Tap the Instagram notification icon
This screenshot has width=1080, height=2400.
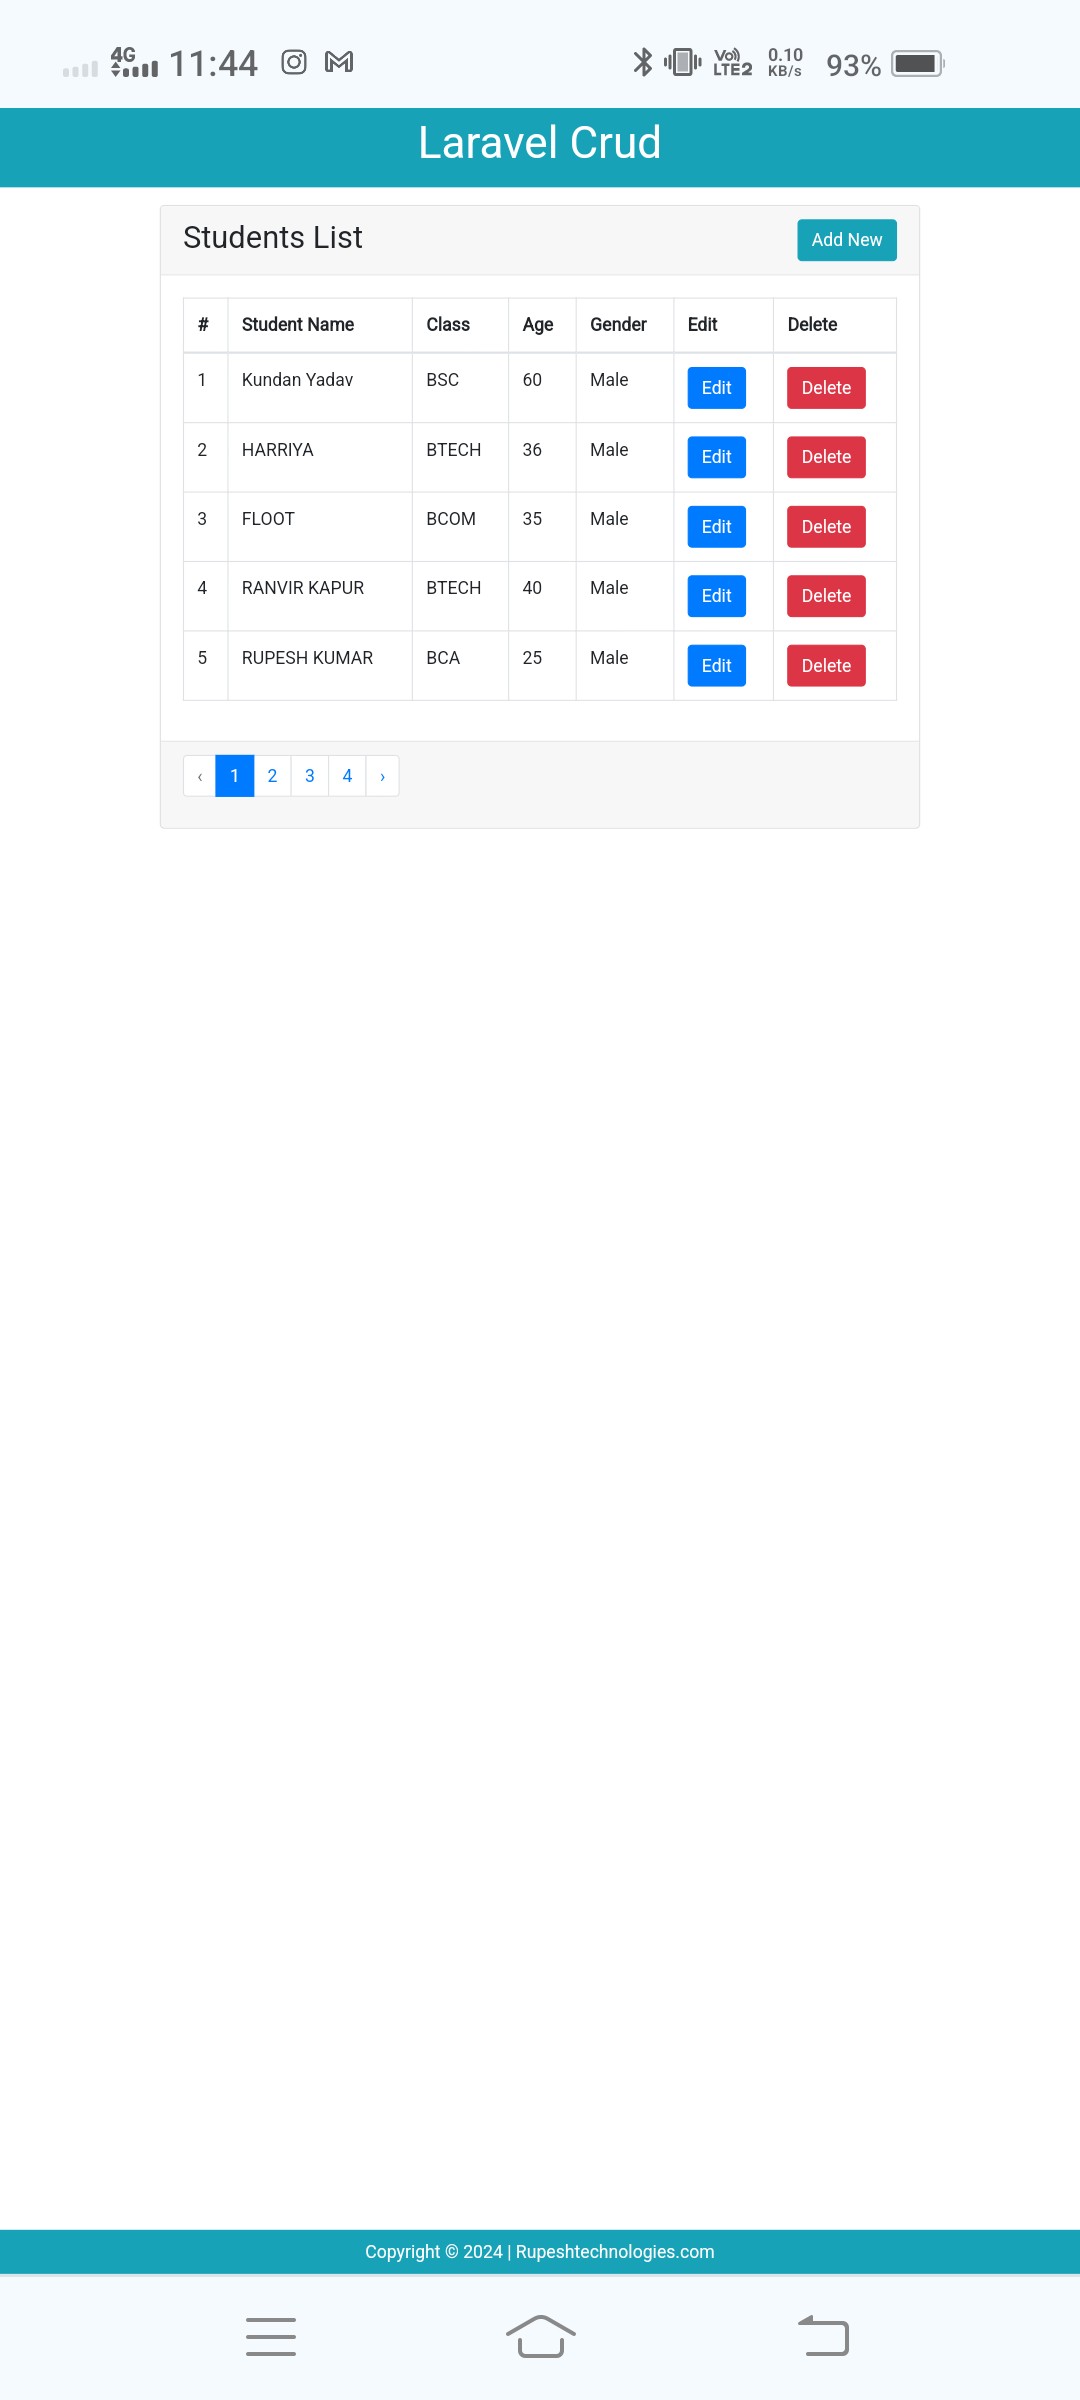[x=293, y=62]
